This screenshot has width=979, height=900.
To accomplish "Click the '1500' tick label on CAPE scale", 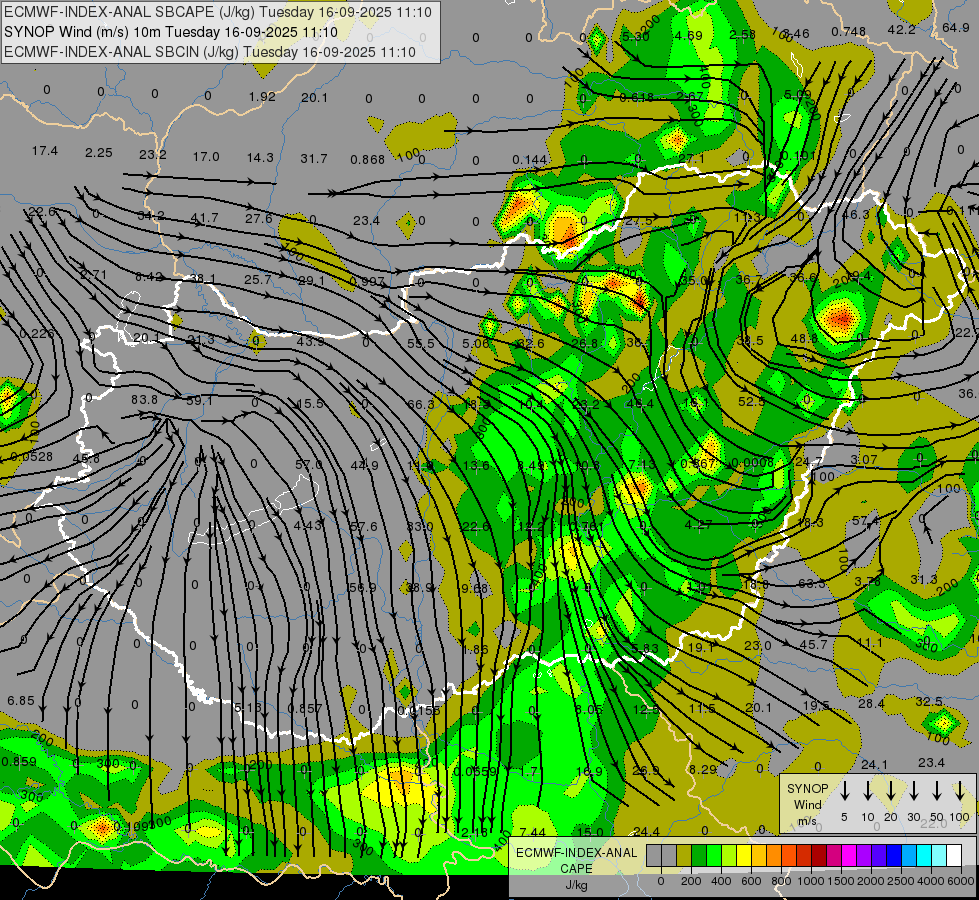I will point(841,881).
